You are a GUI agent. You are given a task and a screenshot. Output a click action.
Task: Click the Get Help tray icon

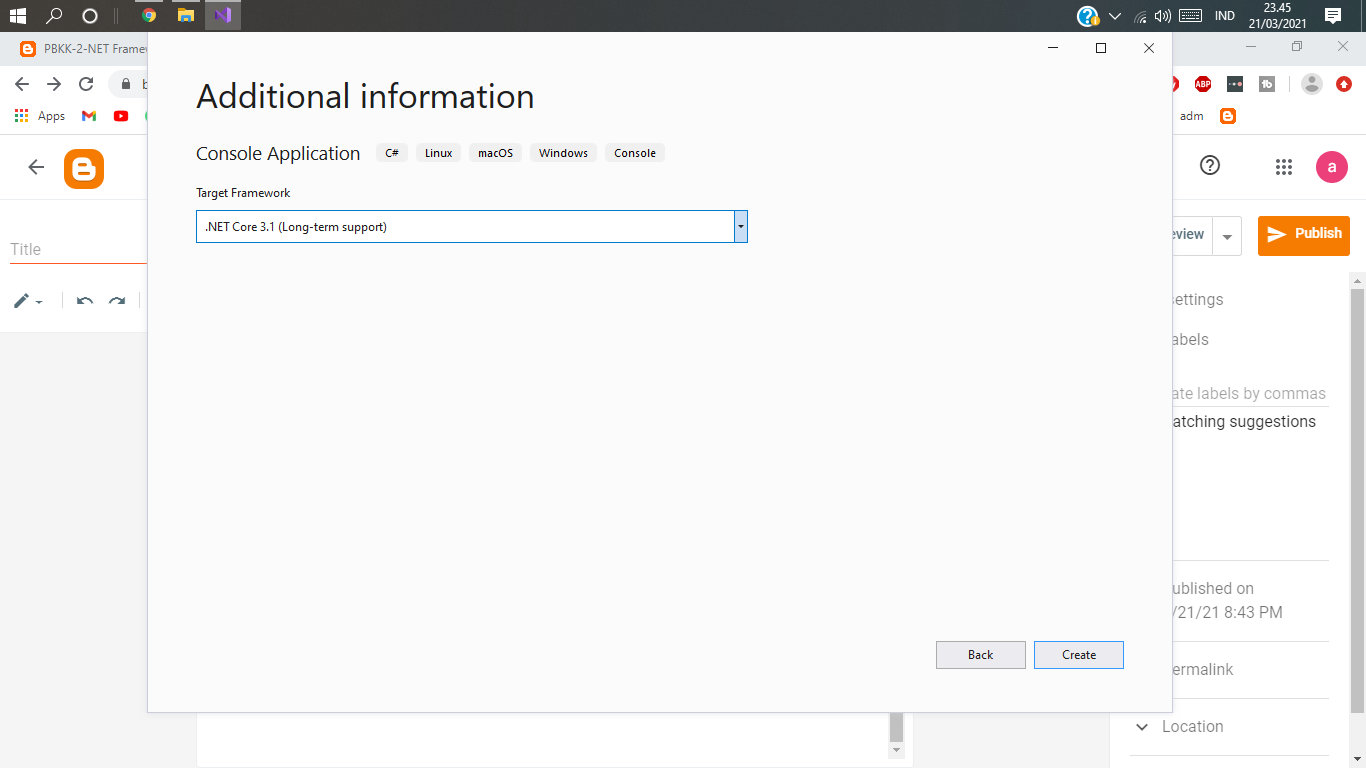coord(1088,16)
